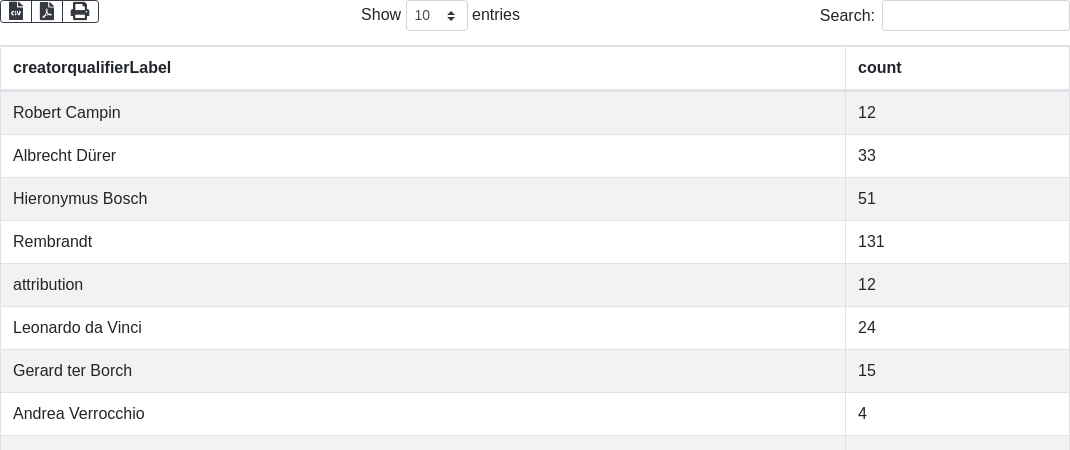Click the Leonardo da Vinci cell

pyautogui.click(x=423, y=328)
